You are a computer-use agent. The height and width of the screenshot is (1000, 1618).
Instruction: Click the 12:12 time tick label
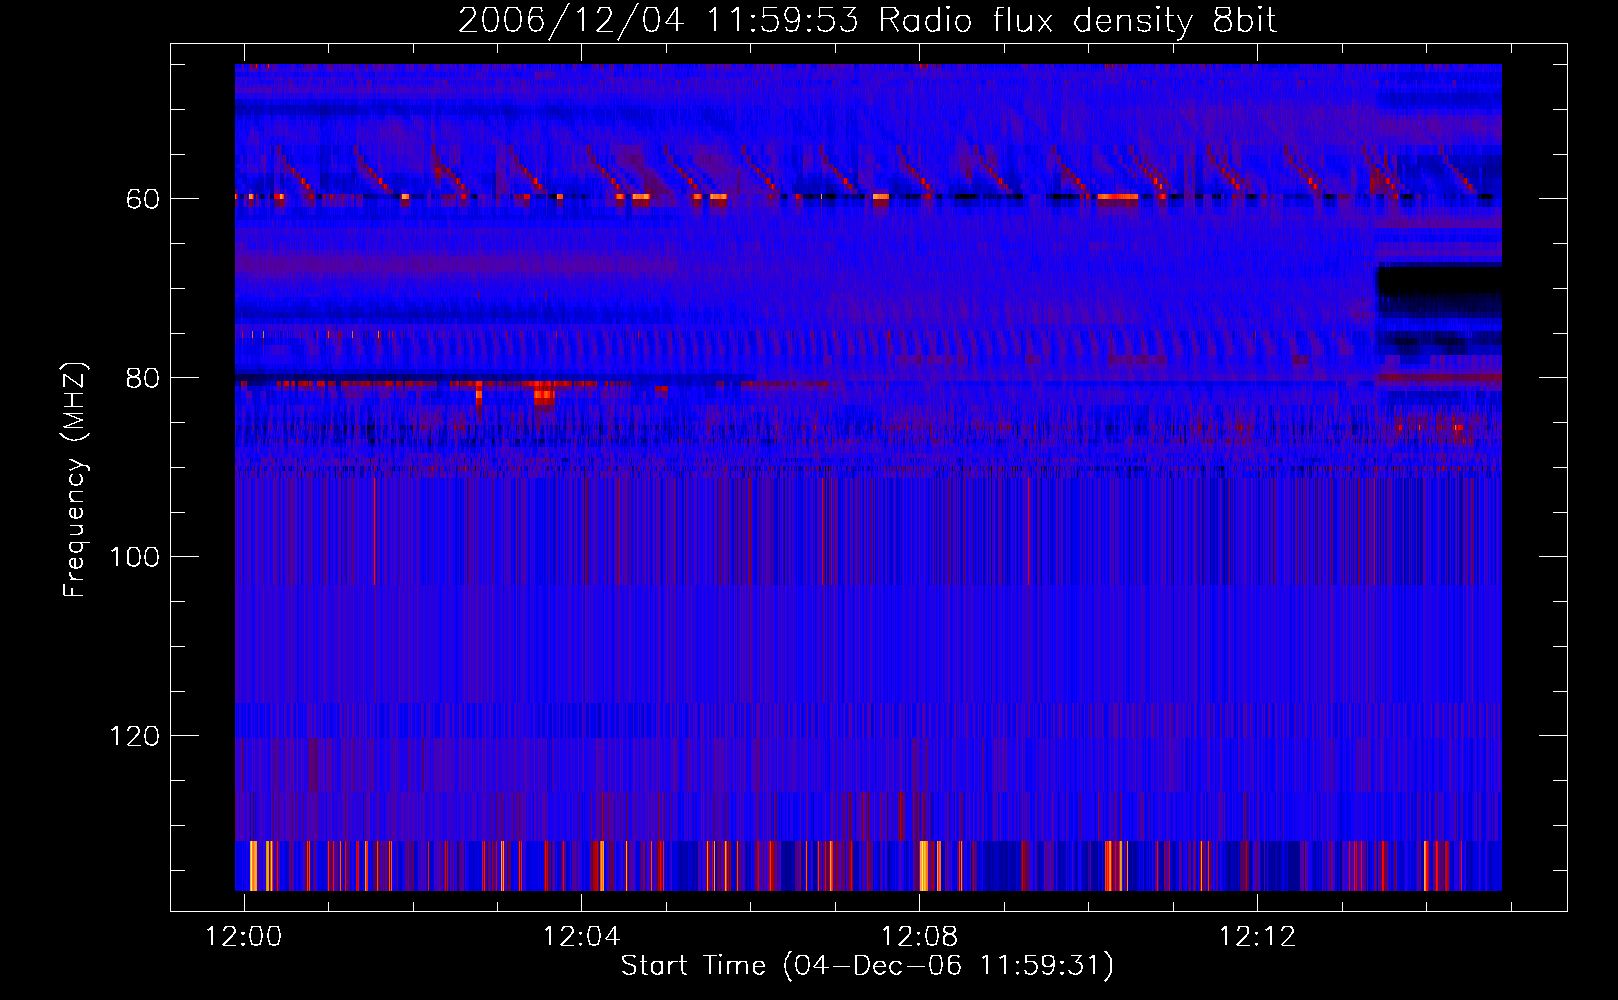(x=1257, y=937)
